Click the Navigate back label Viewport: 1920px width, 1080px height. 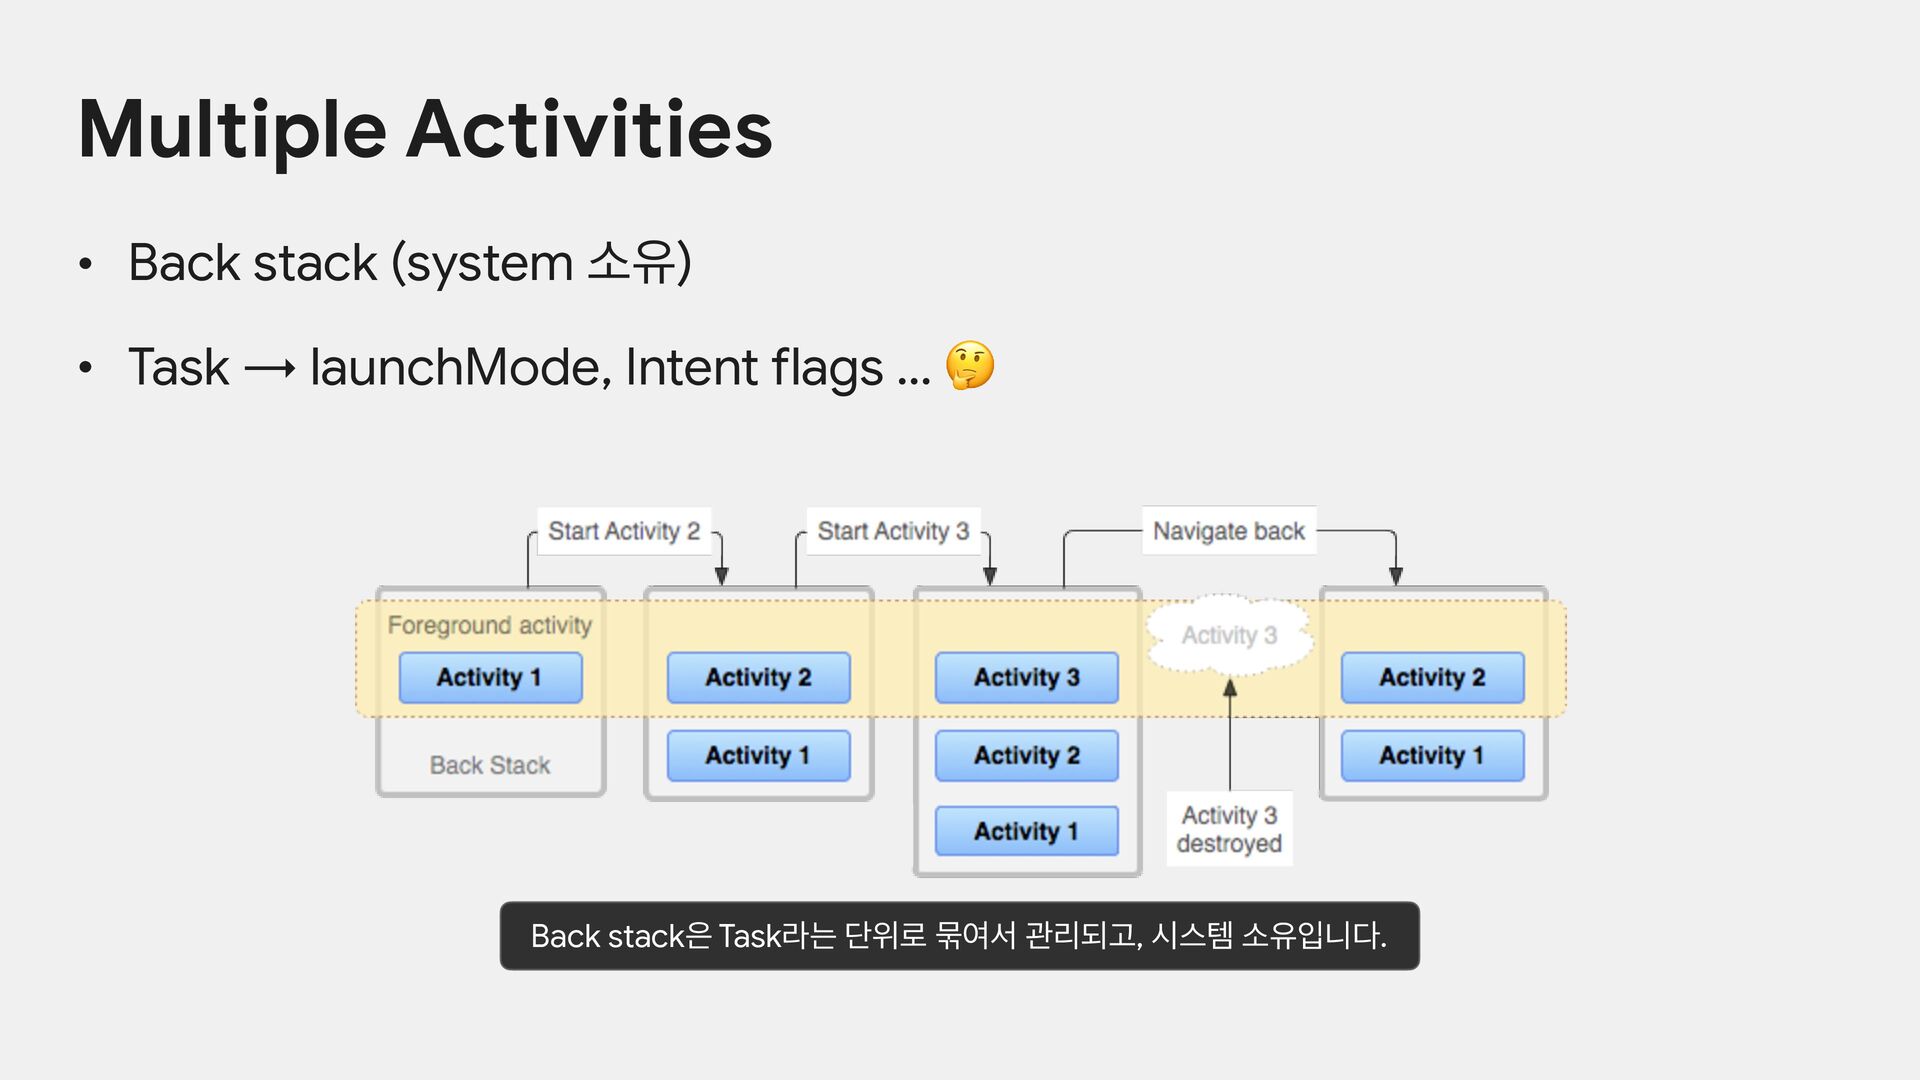pos(1228,531)
